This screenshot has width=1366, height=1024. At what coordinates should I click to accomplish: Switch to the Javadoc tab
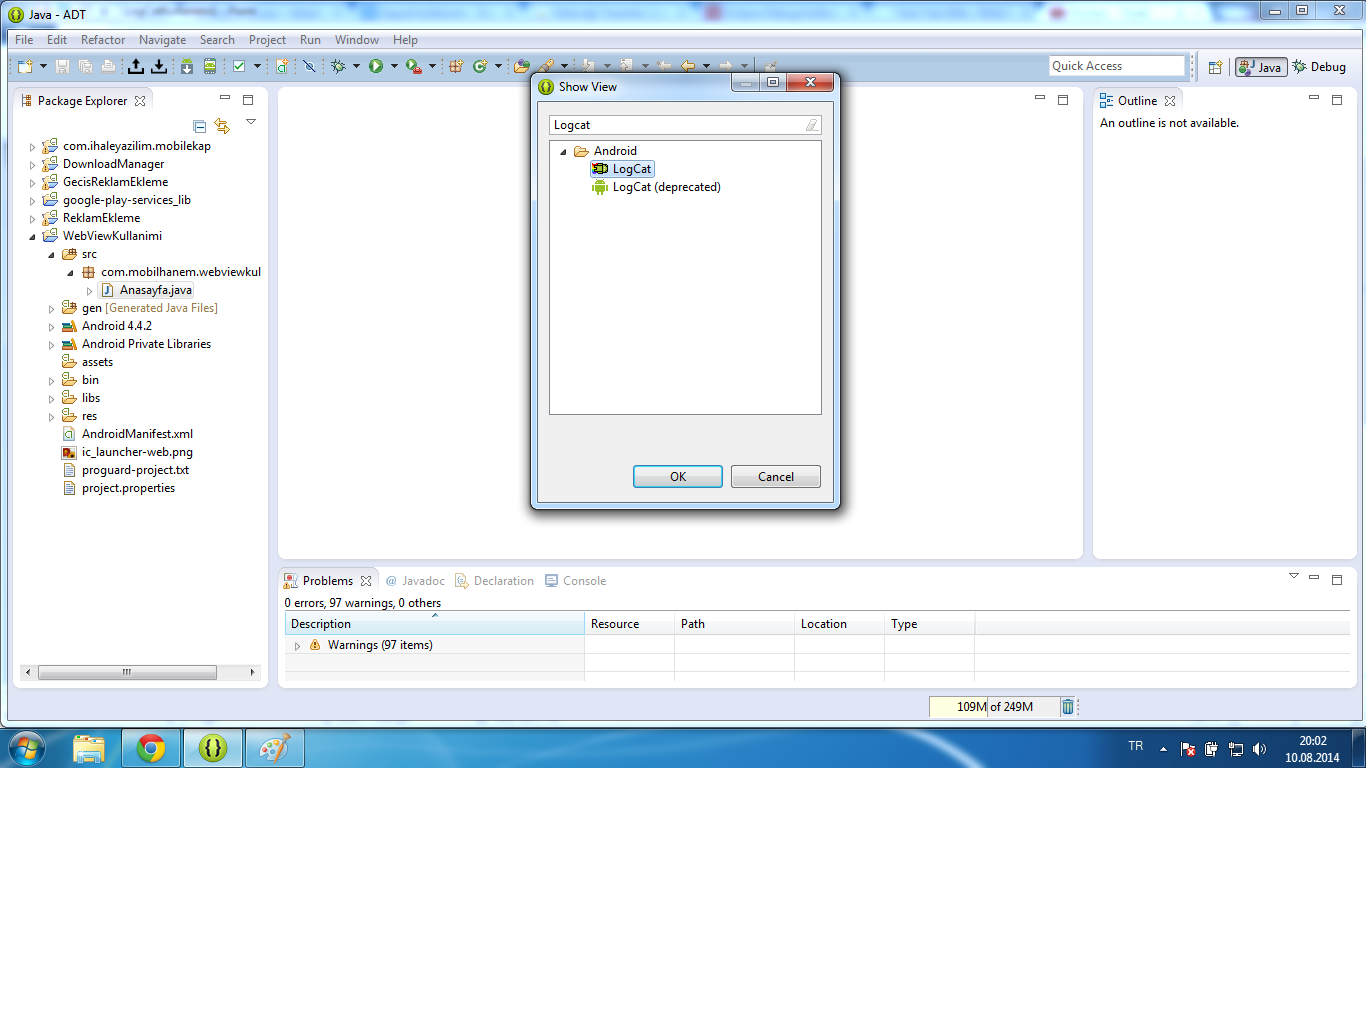point(415,581)
